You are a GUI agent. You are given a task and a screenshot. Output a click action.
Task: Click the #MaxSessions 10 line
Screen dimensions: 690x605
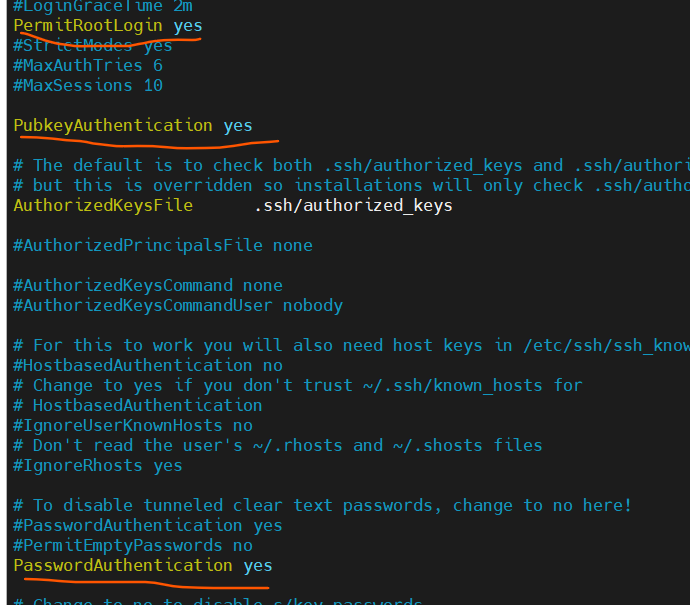click(88, 86)
